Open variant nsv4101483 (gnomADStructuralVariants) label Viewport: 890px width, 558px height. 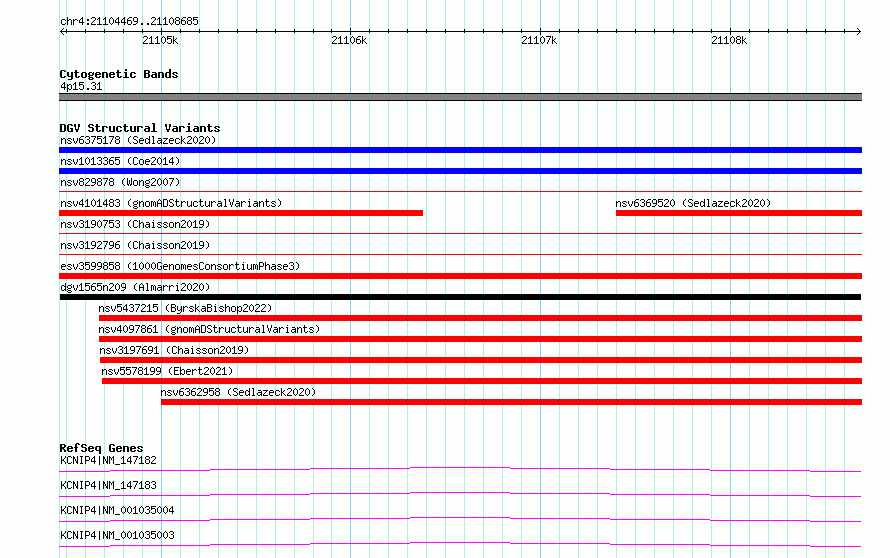tap(171, 203)
